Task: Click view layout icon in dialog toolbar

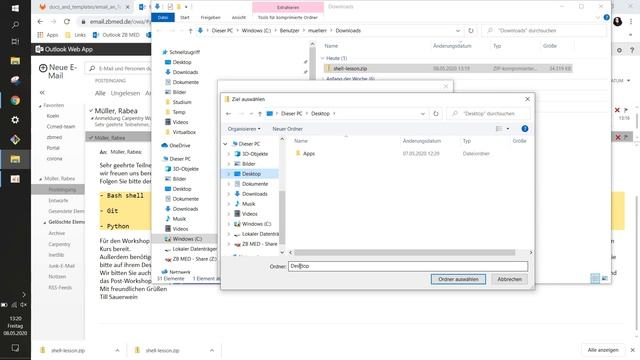Action: point(499,129)
